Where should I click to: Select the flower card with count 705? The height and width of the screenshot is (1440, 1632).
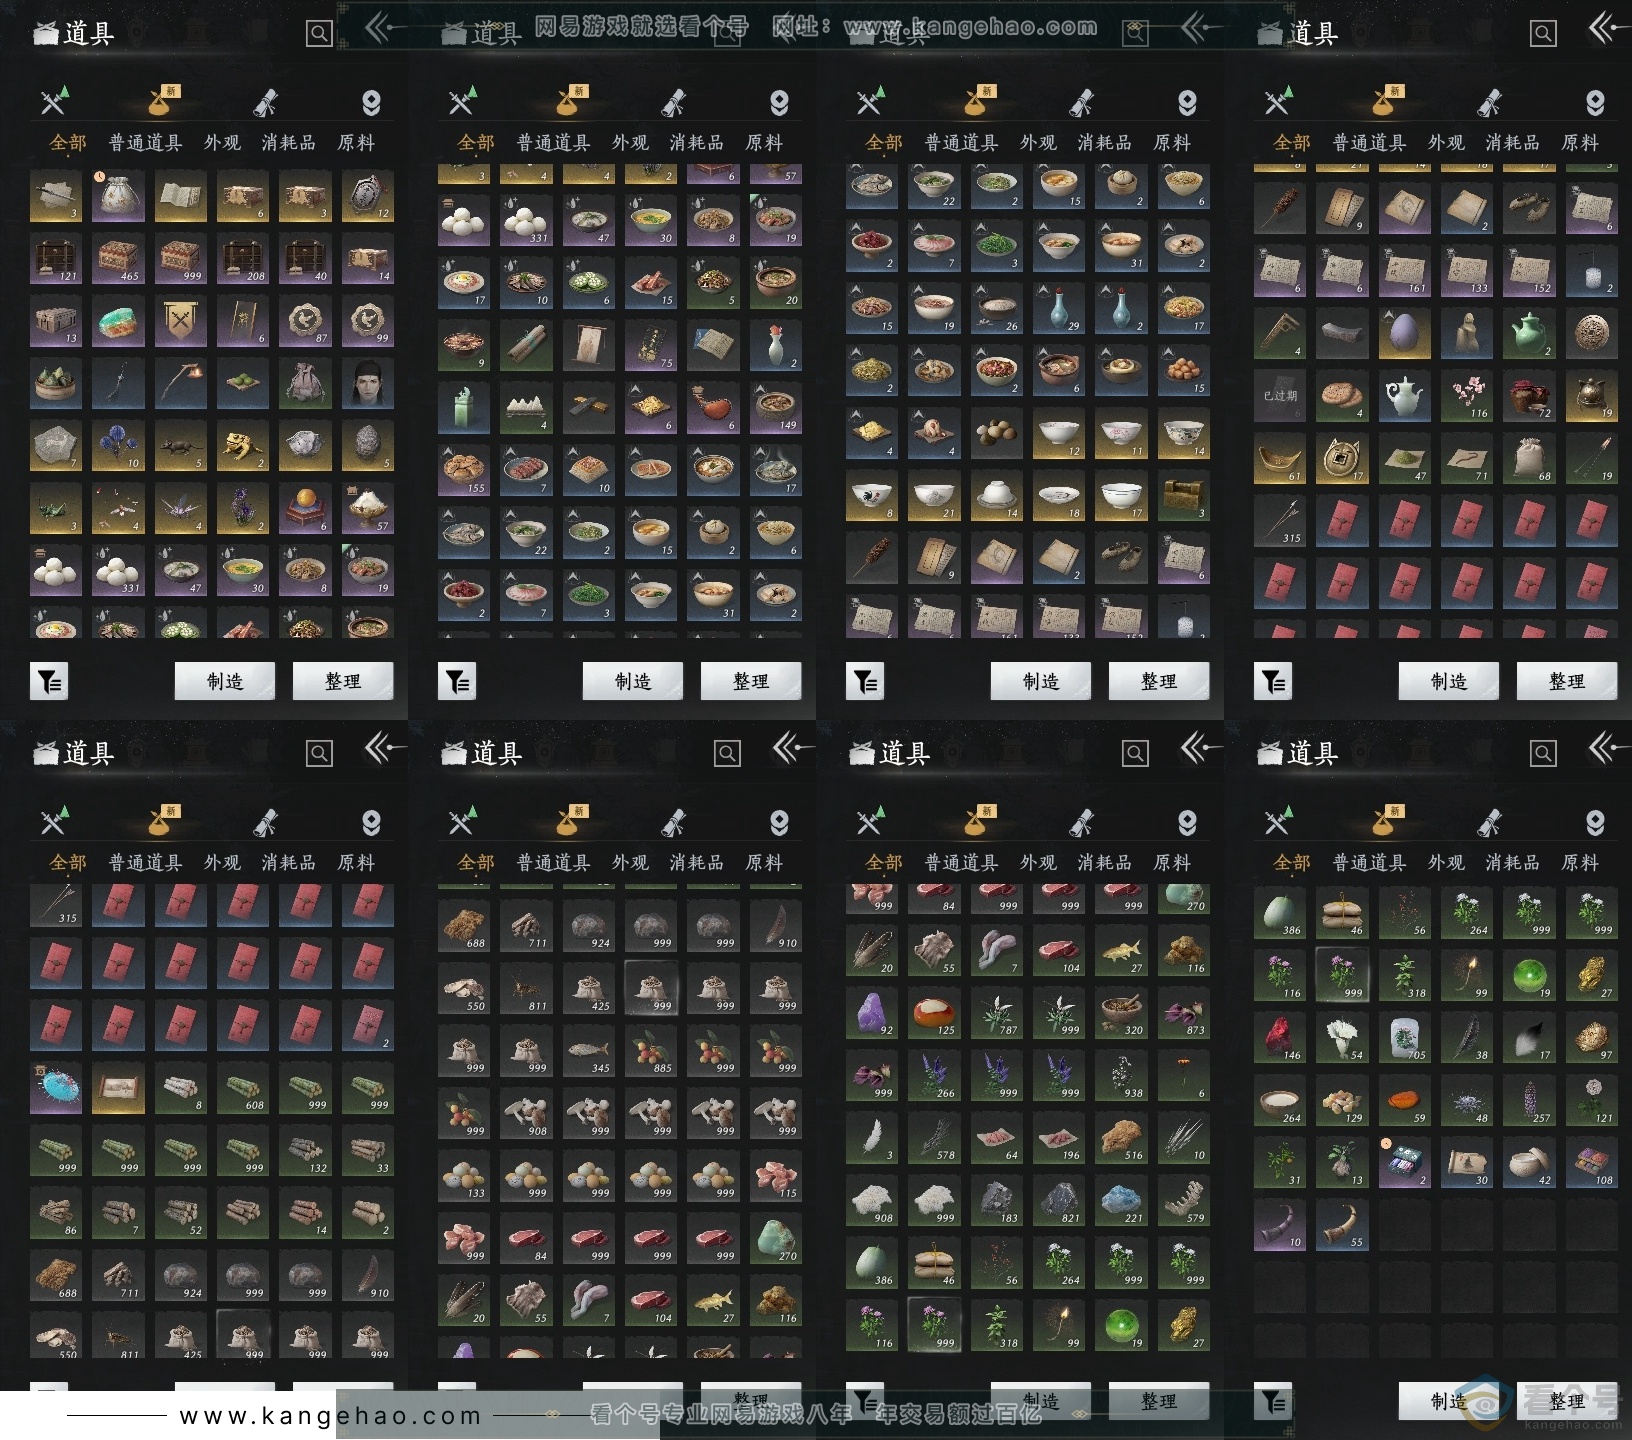pyautogui.click(x=1405, y=1037)
